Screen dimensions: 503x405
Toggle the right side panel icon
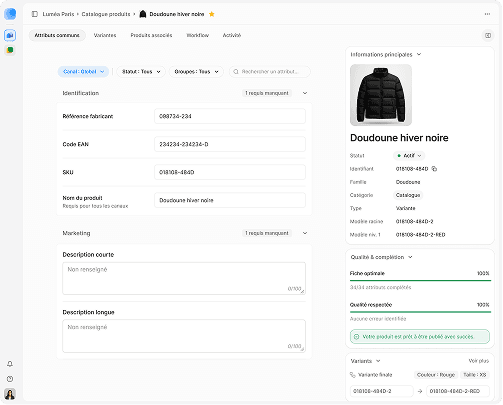pyautogui.click(x=488, y=35)
